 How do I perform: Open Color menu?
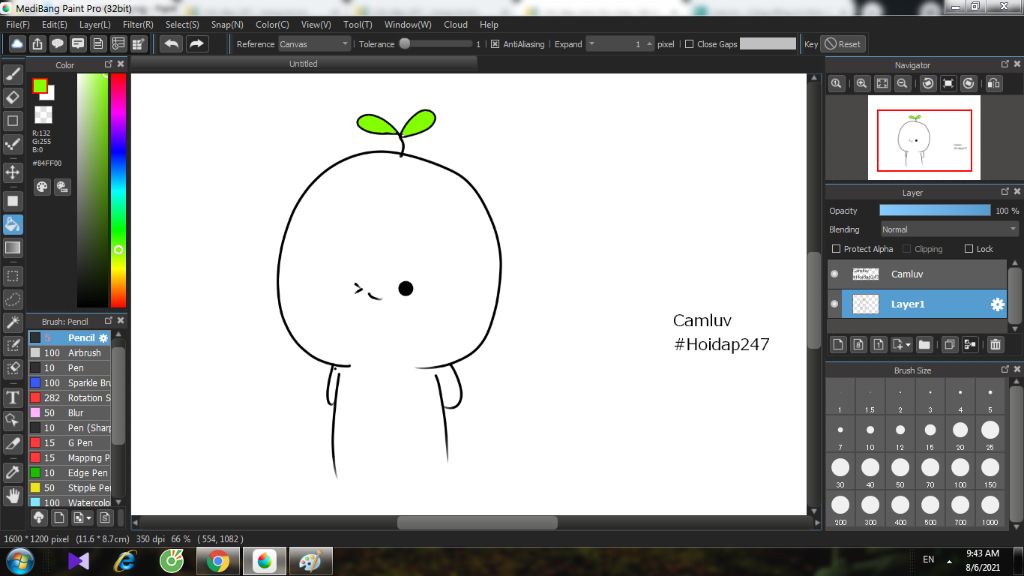pyautogui.click(x=272, y=24)
